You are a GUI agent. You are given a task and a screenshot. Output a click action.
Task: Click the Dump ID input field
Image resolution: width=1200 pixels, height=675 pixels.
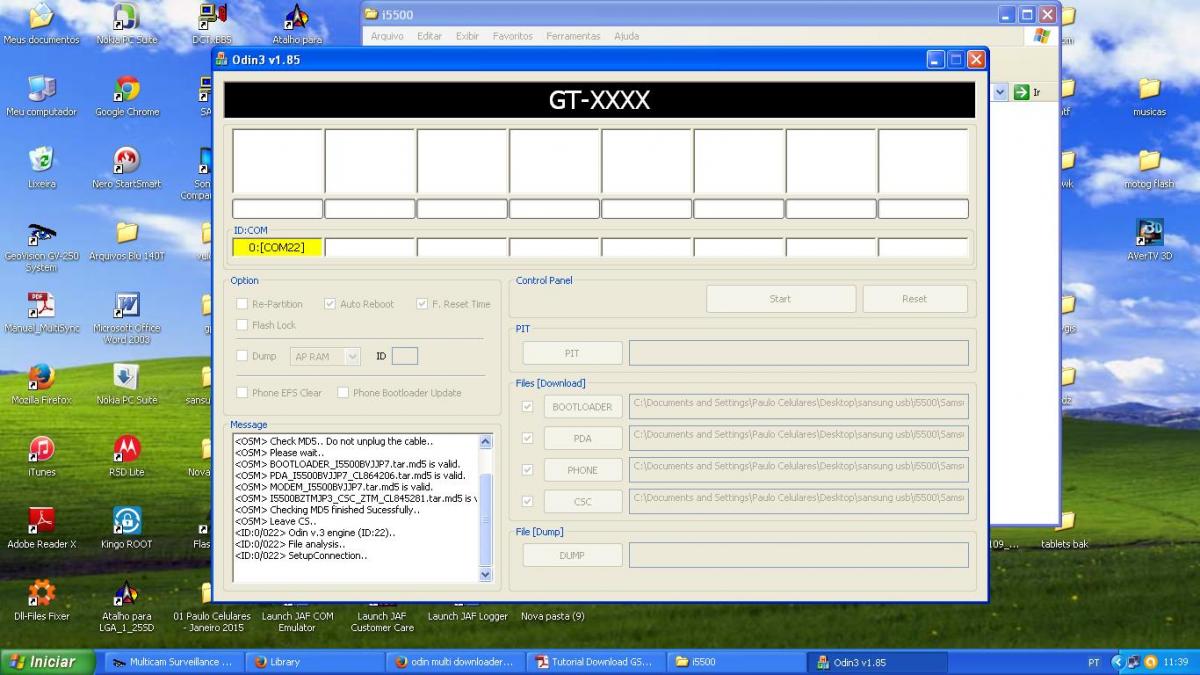coord(405,356)
